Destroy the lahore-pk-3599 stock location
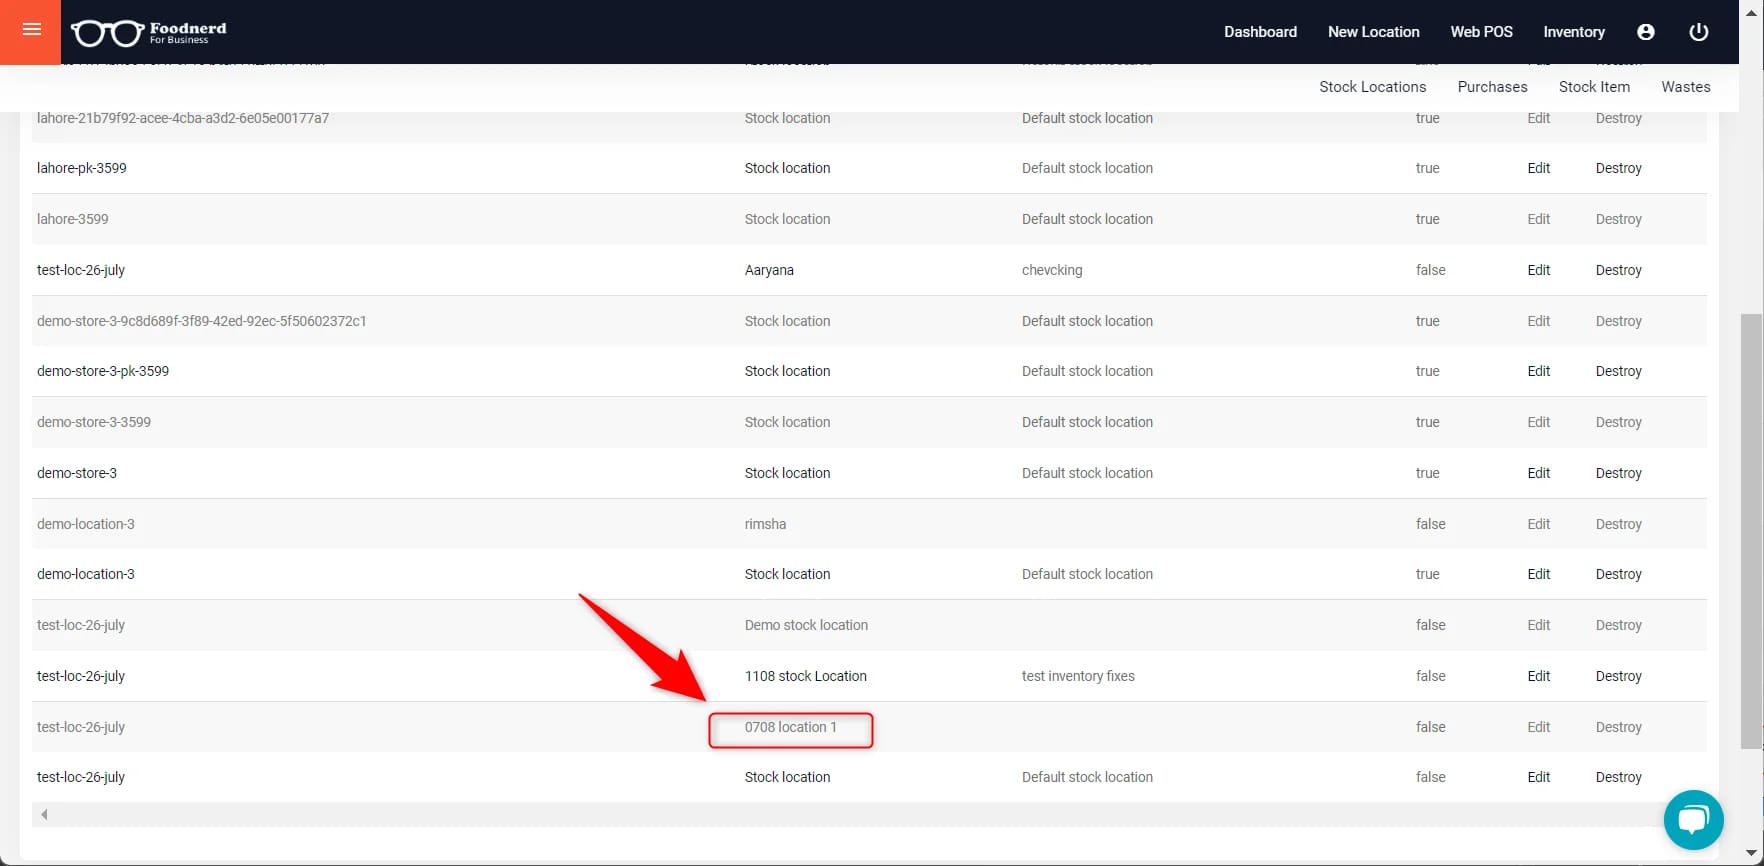This screenshot has height=866, width=1764. (1618, 169)
